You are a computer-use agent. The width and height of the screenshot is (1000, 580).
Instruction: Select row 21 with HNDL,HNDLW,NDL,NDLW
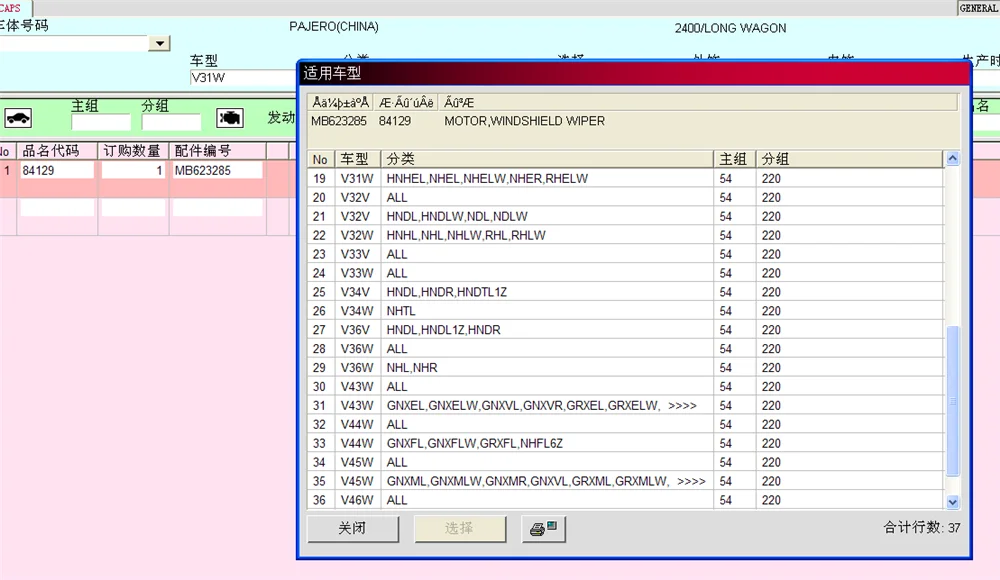tap(625, 216)
